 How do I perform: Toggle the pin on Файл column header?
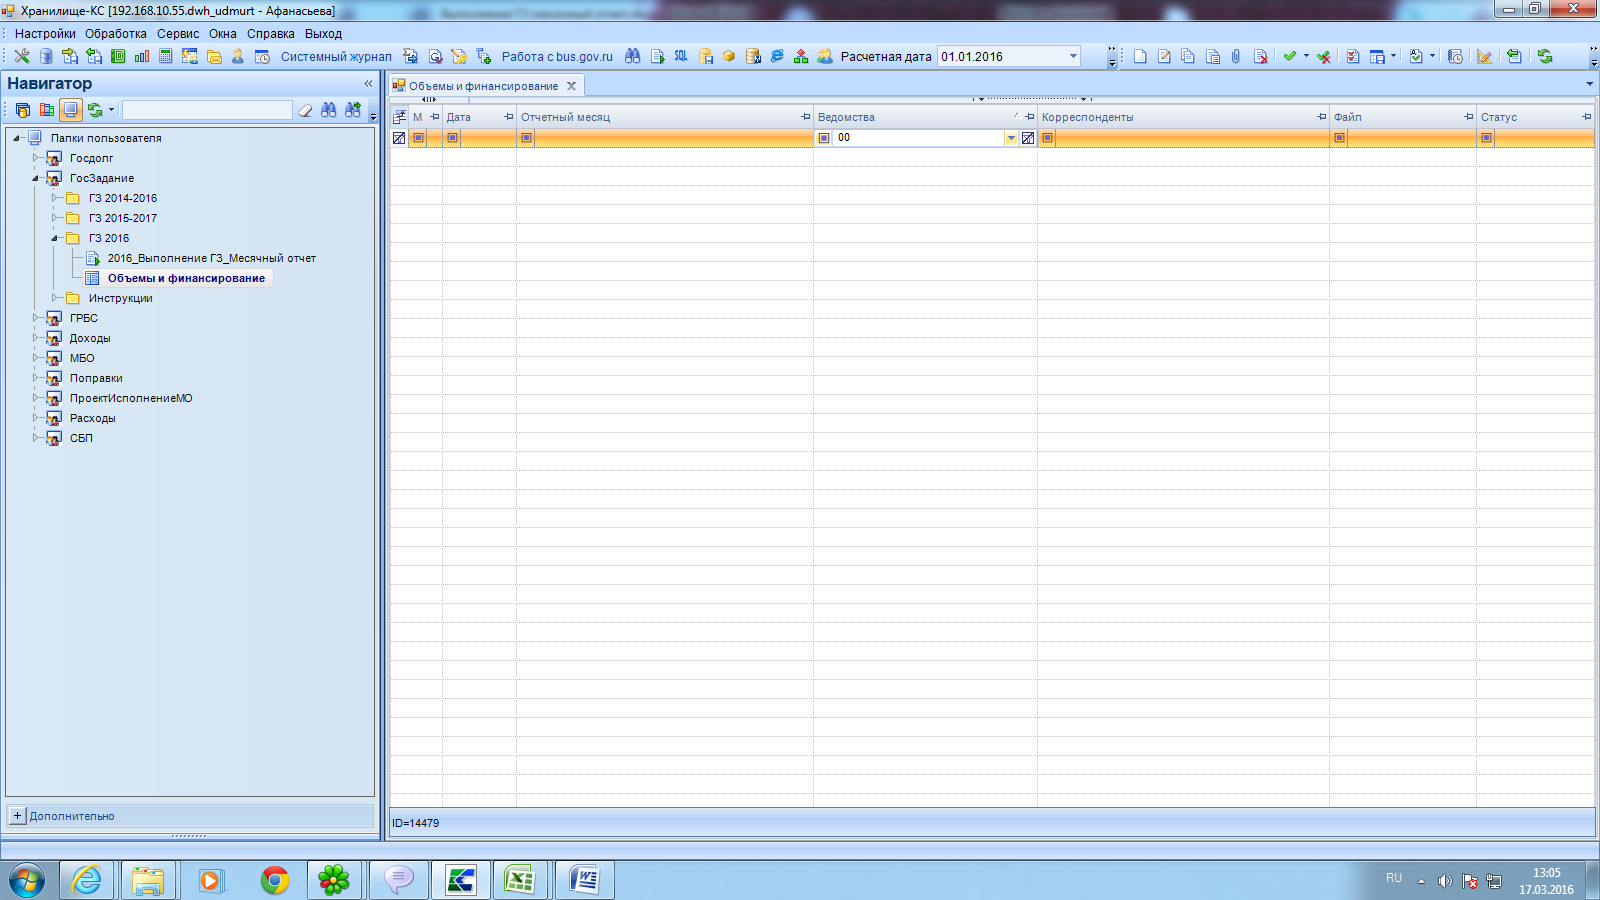1468,117
